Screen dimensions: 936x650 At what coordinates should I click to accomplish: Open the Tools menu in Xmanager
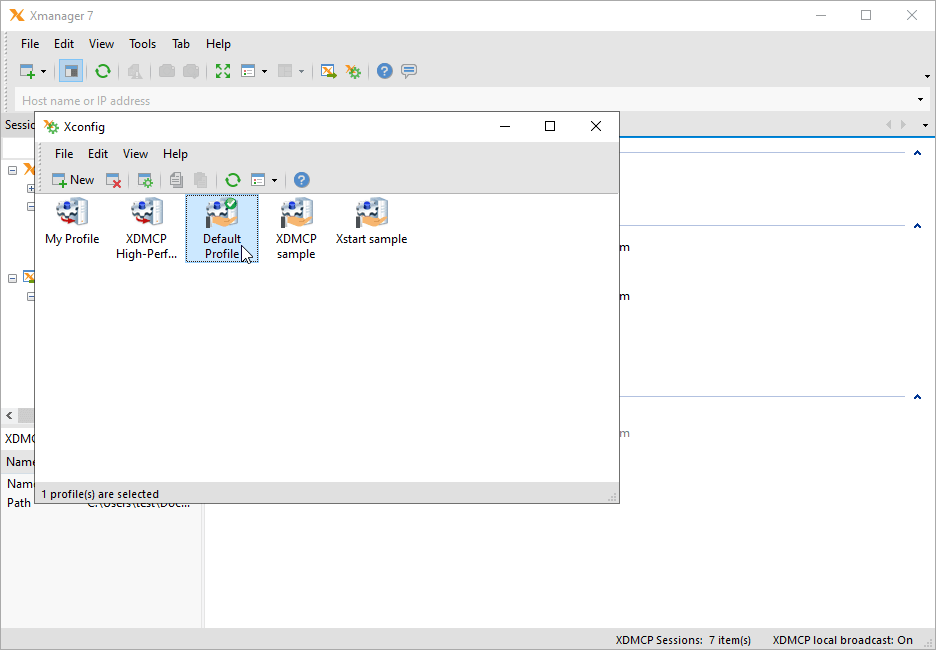point(143,44)
